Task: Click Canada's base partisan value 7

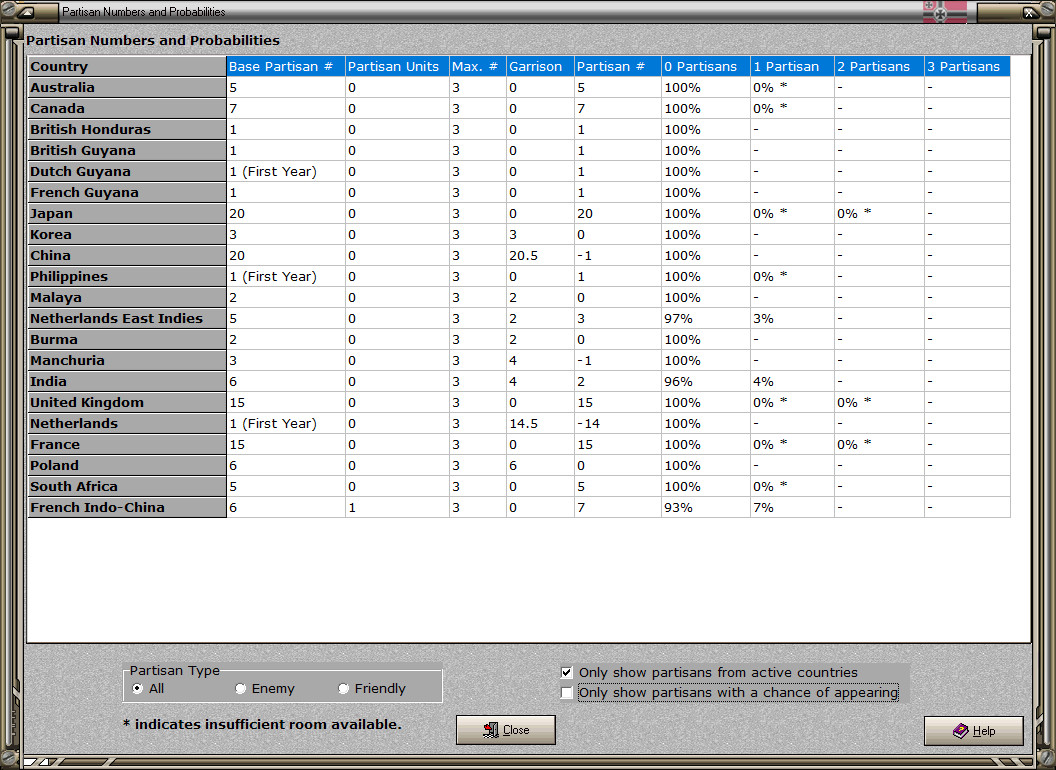Action: pyautogui.click(x=286, y=108)
